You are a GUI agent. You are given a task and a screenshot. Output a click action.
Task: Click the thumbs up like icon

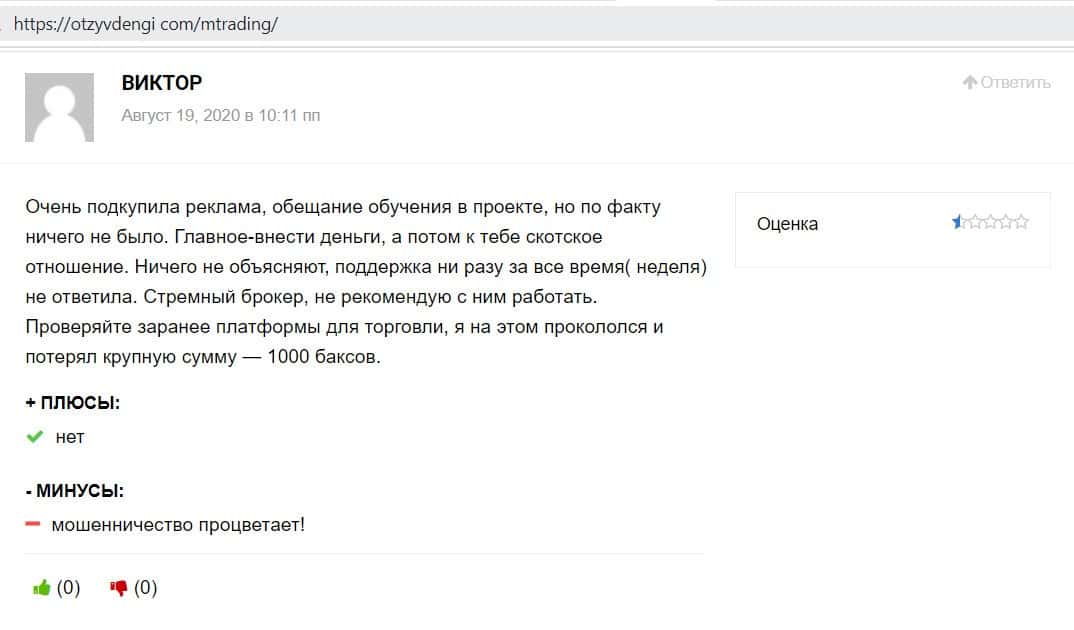(41, 588)
